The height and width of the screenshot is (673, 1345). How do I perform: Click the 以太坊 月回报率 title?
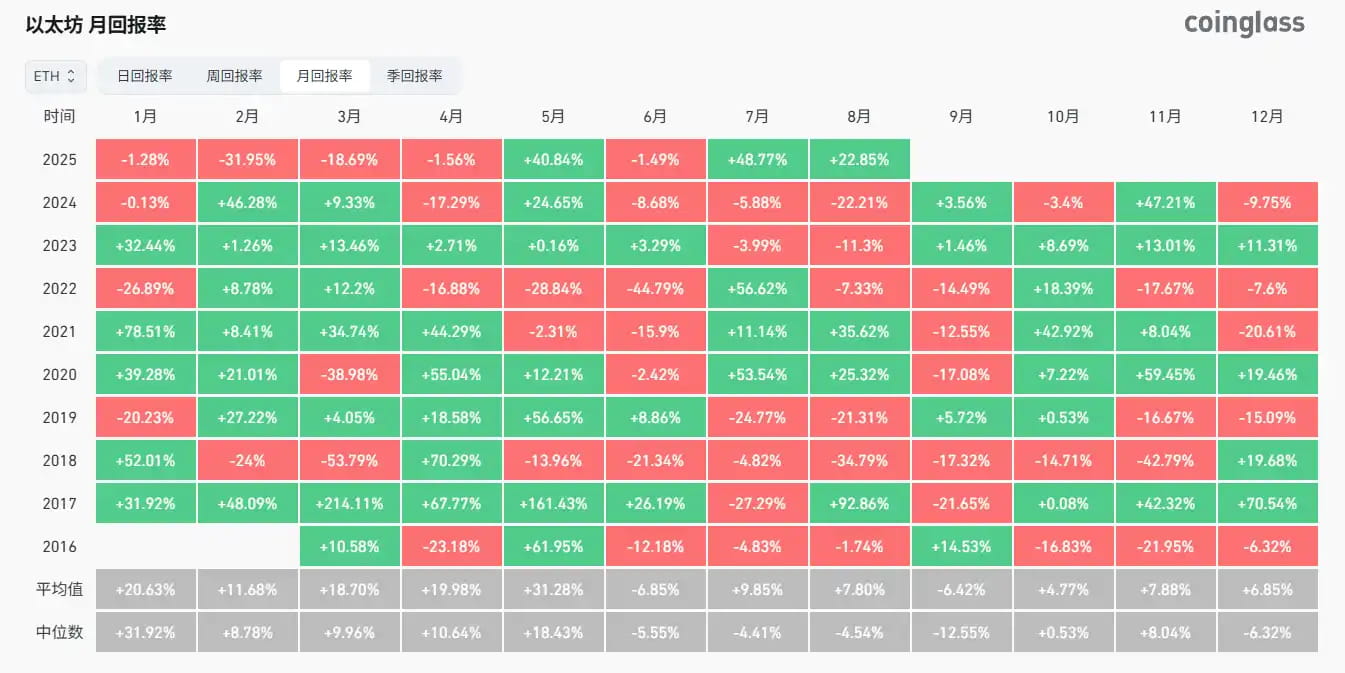pos(96,25)
